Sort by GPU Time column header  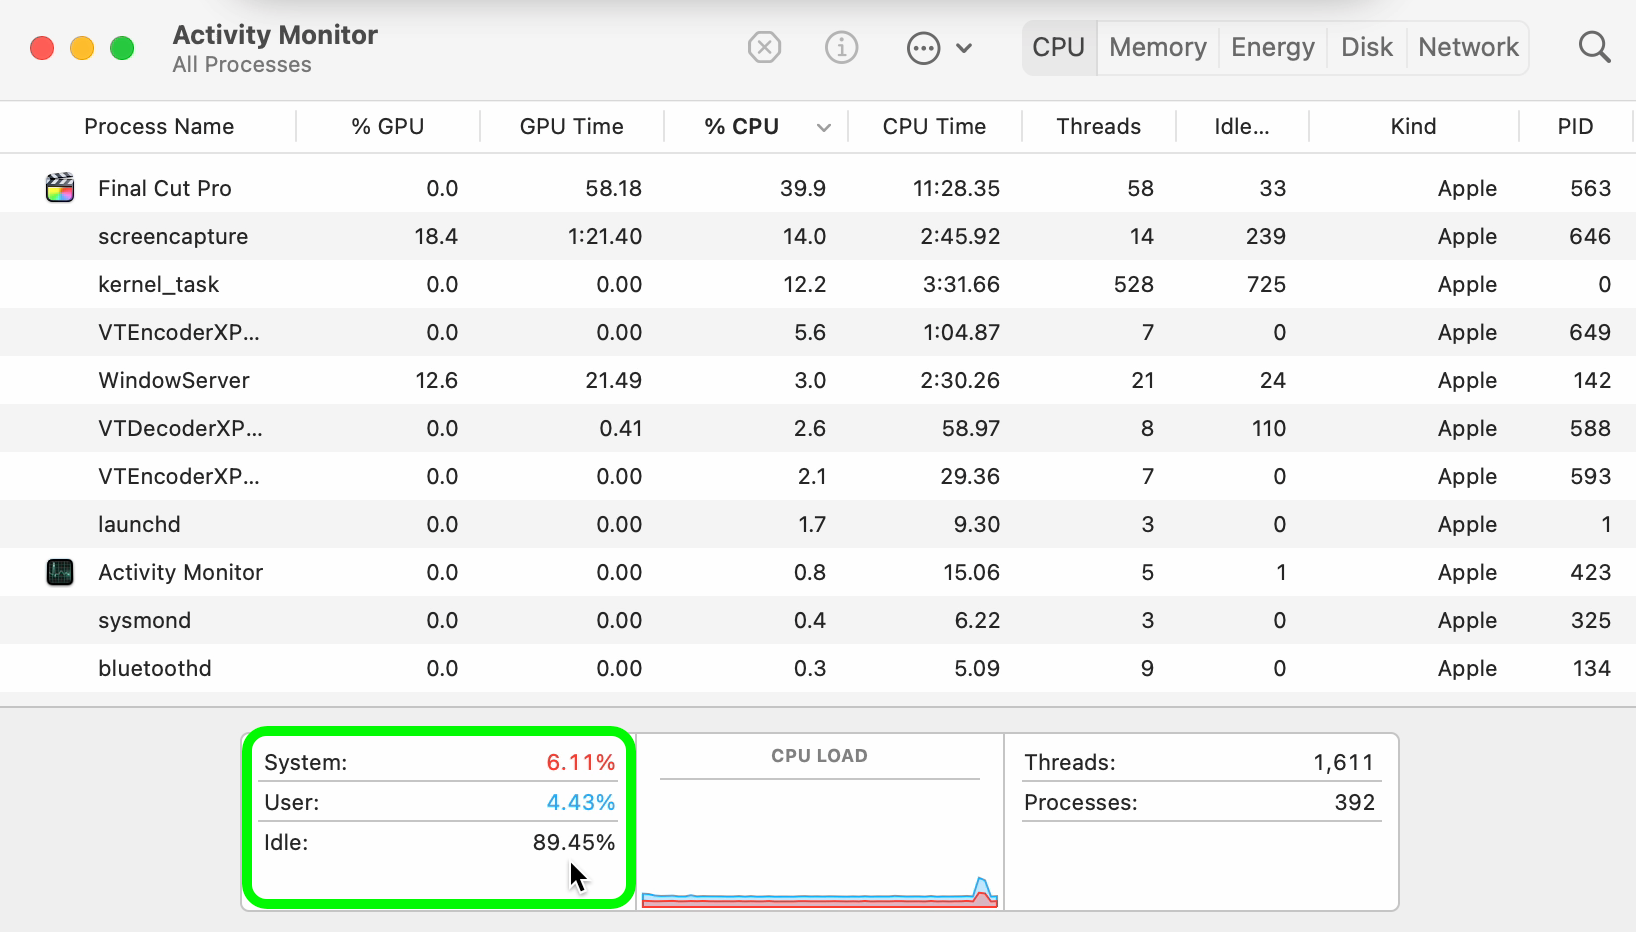pos(571,127)
